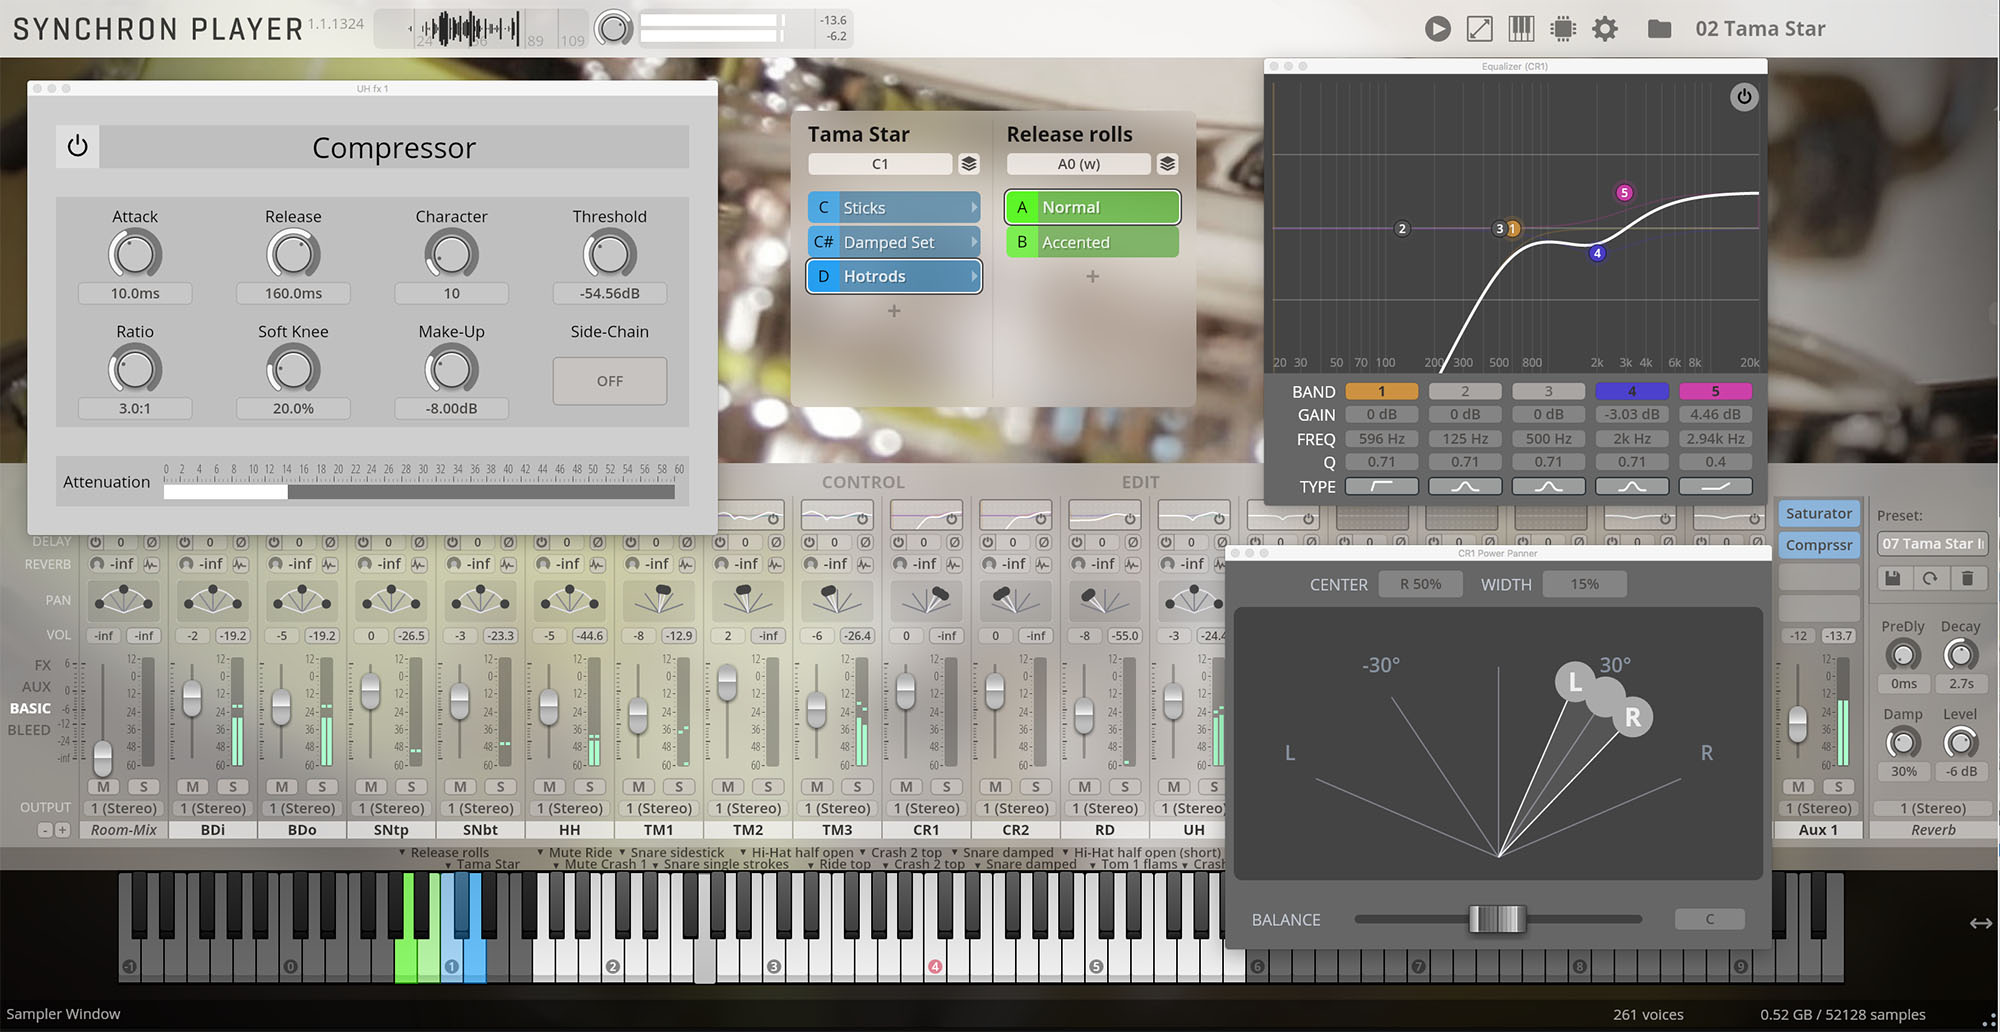The height and width of the screenshot is (1032, 2000).
Task: Delete reverb preset with the trash icon
Action: coord(1967,578)
